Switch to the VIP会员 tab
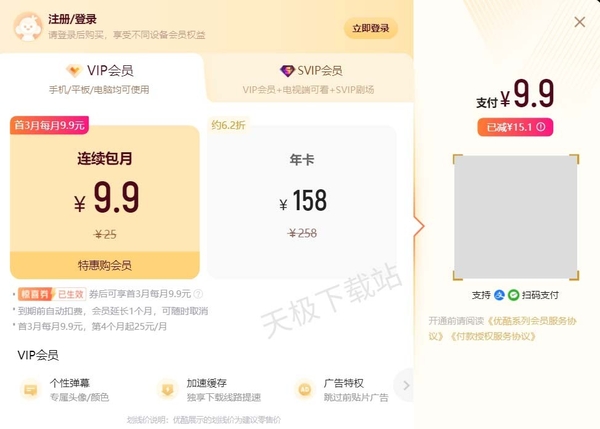Screen dimensions: 600x429 tap(101, 78)
